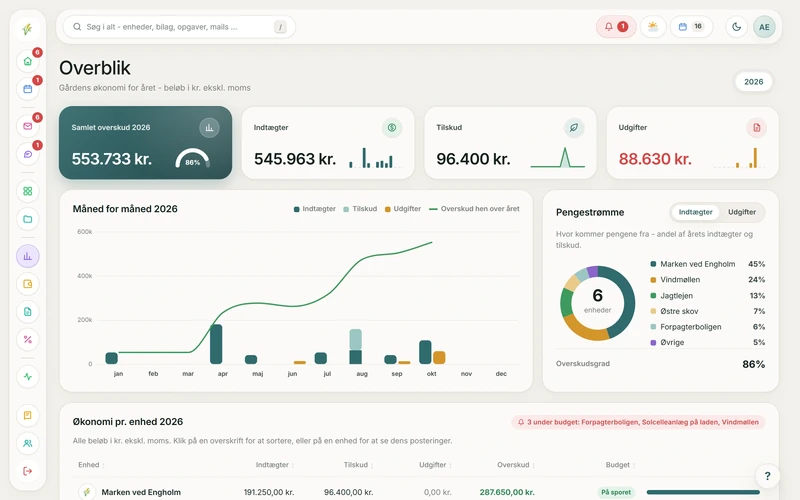Screen dimensions: 800x500
Task: Click the August Tilskud bar in chart
Action: (x=356, y=339)
